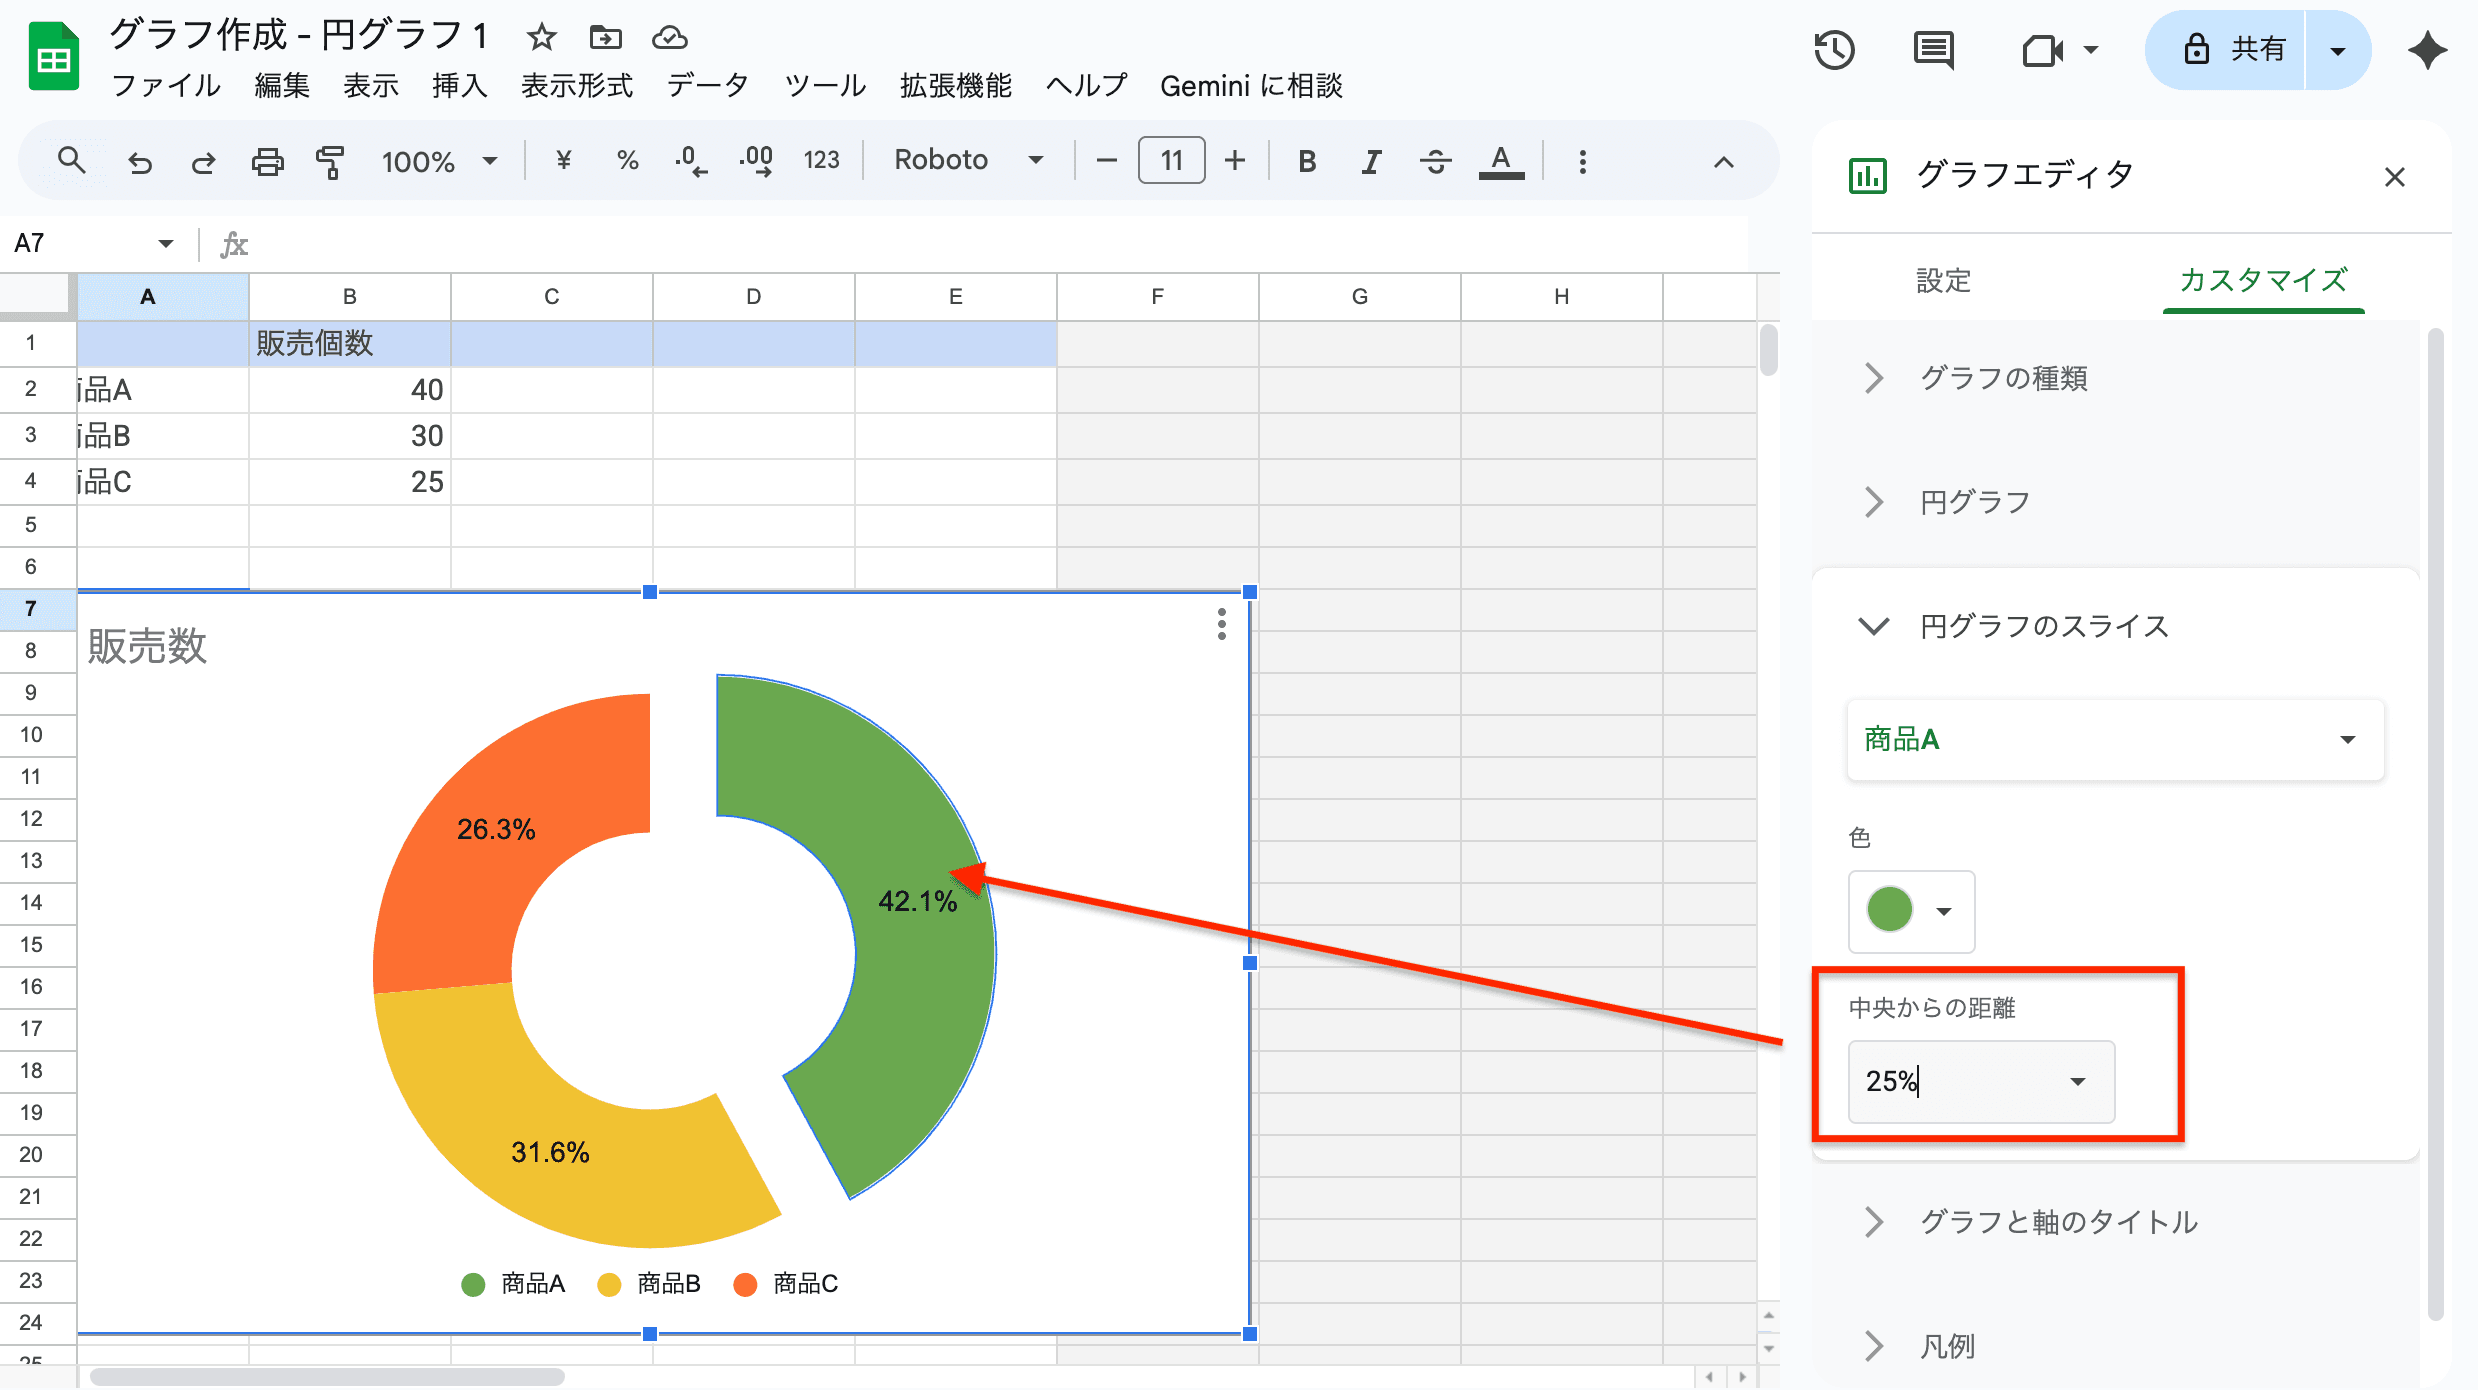Click the print icon in toolbar

tap(267, 161)
